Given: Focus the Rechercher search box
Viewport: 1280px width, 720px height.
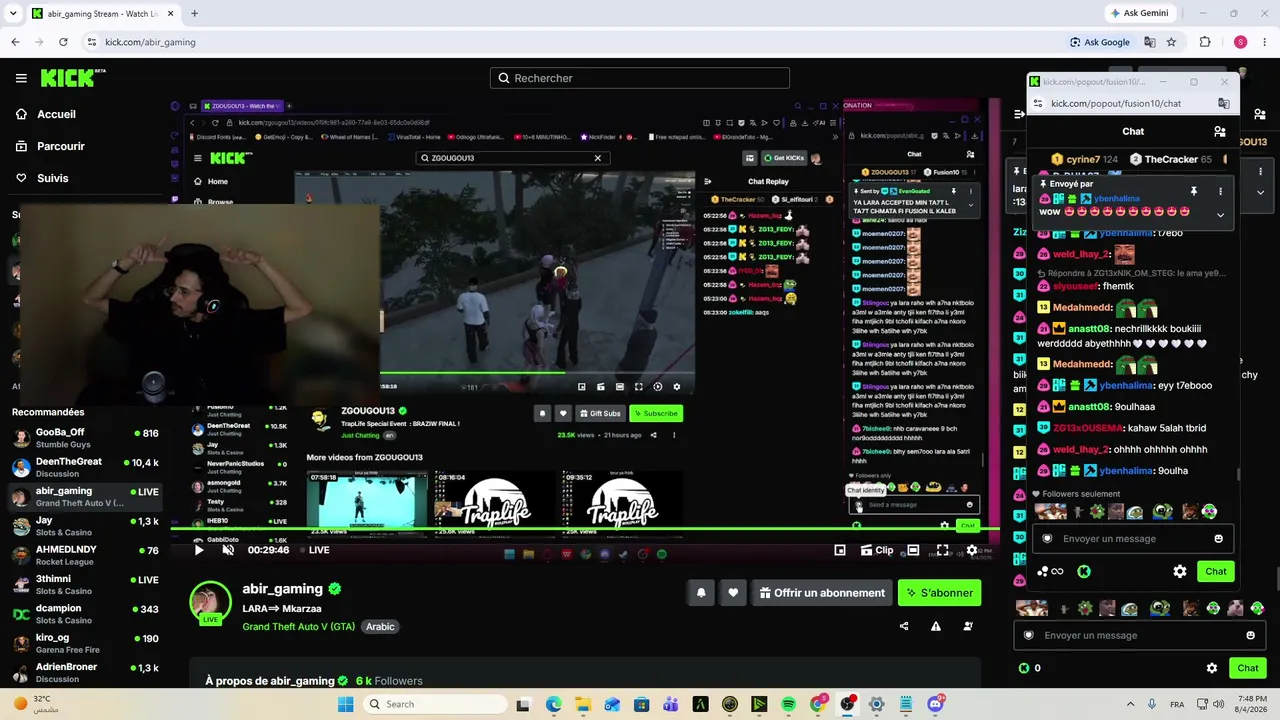Looking at the screenshot, I should (640, 78).
